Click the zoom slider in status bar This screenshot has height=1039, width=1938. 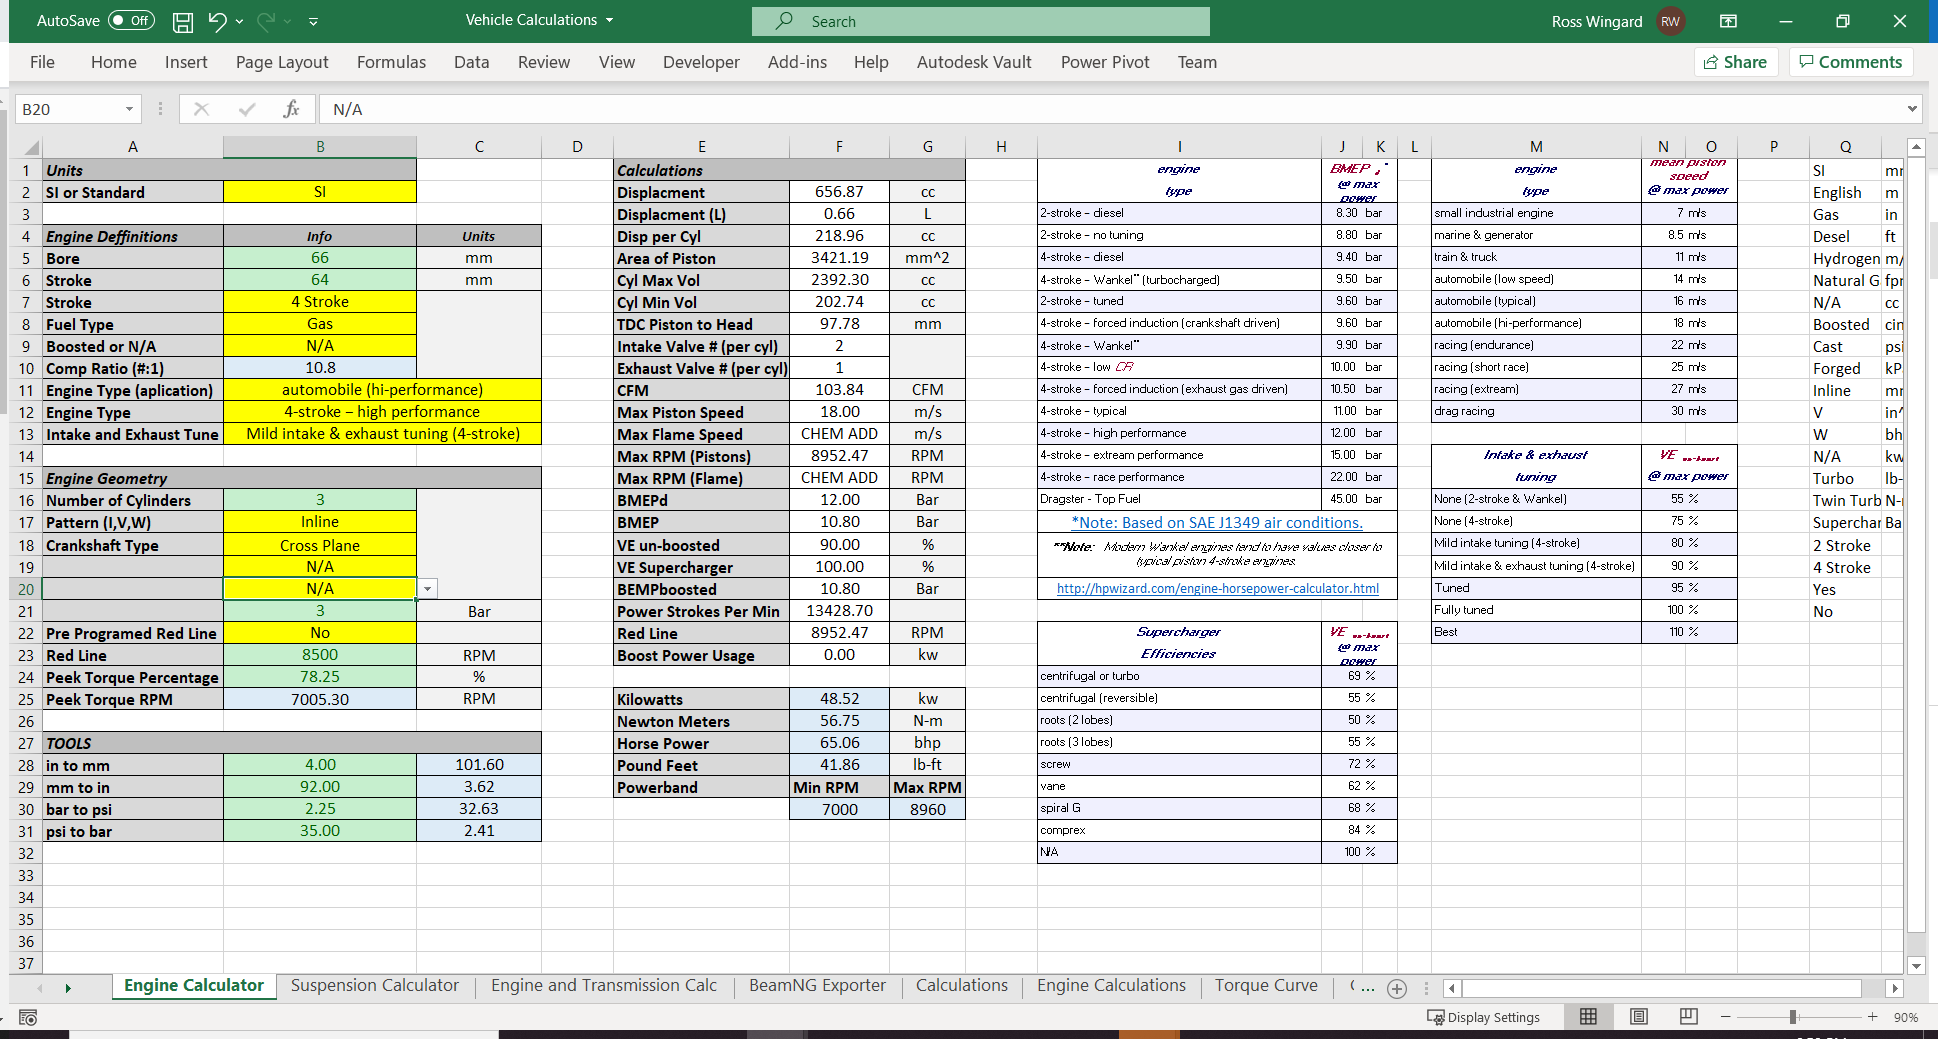point(1793,1017)
